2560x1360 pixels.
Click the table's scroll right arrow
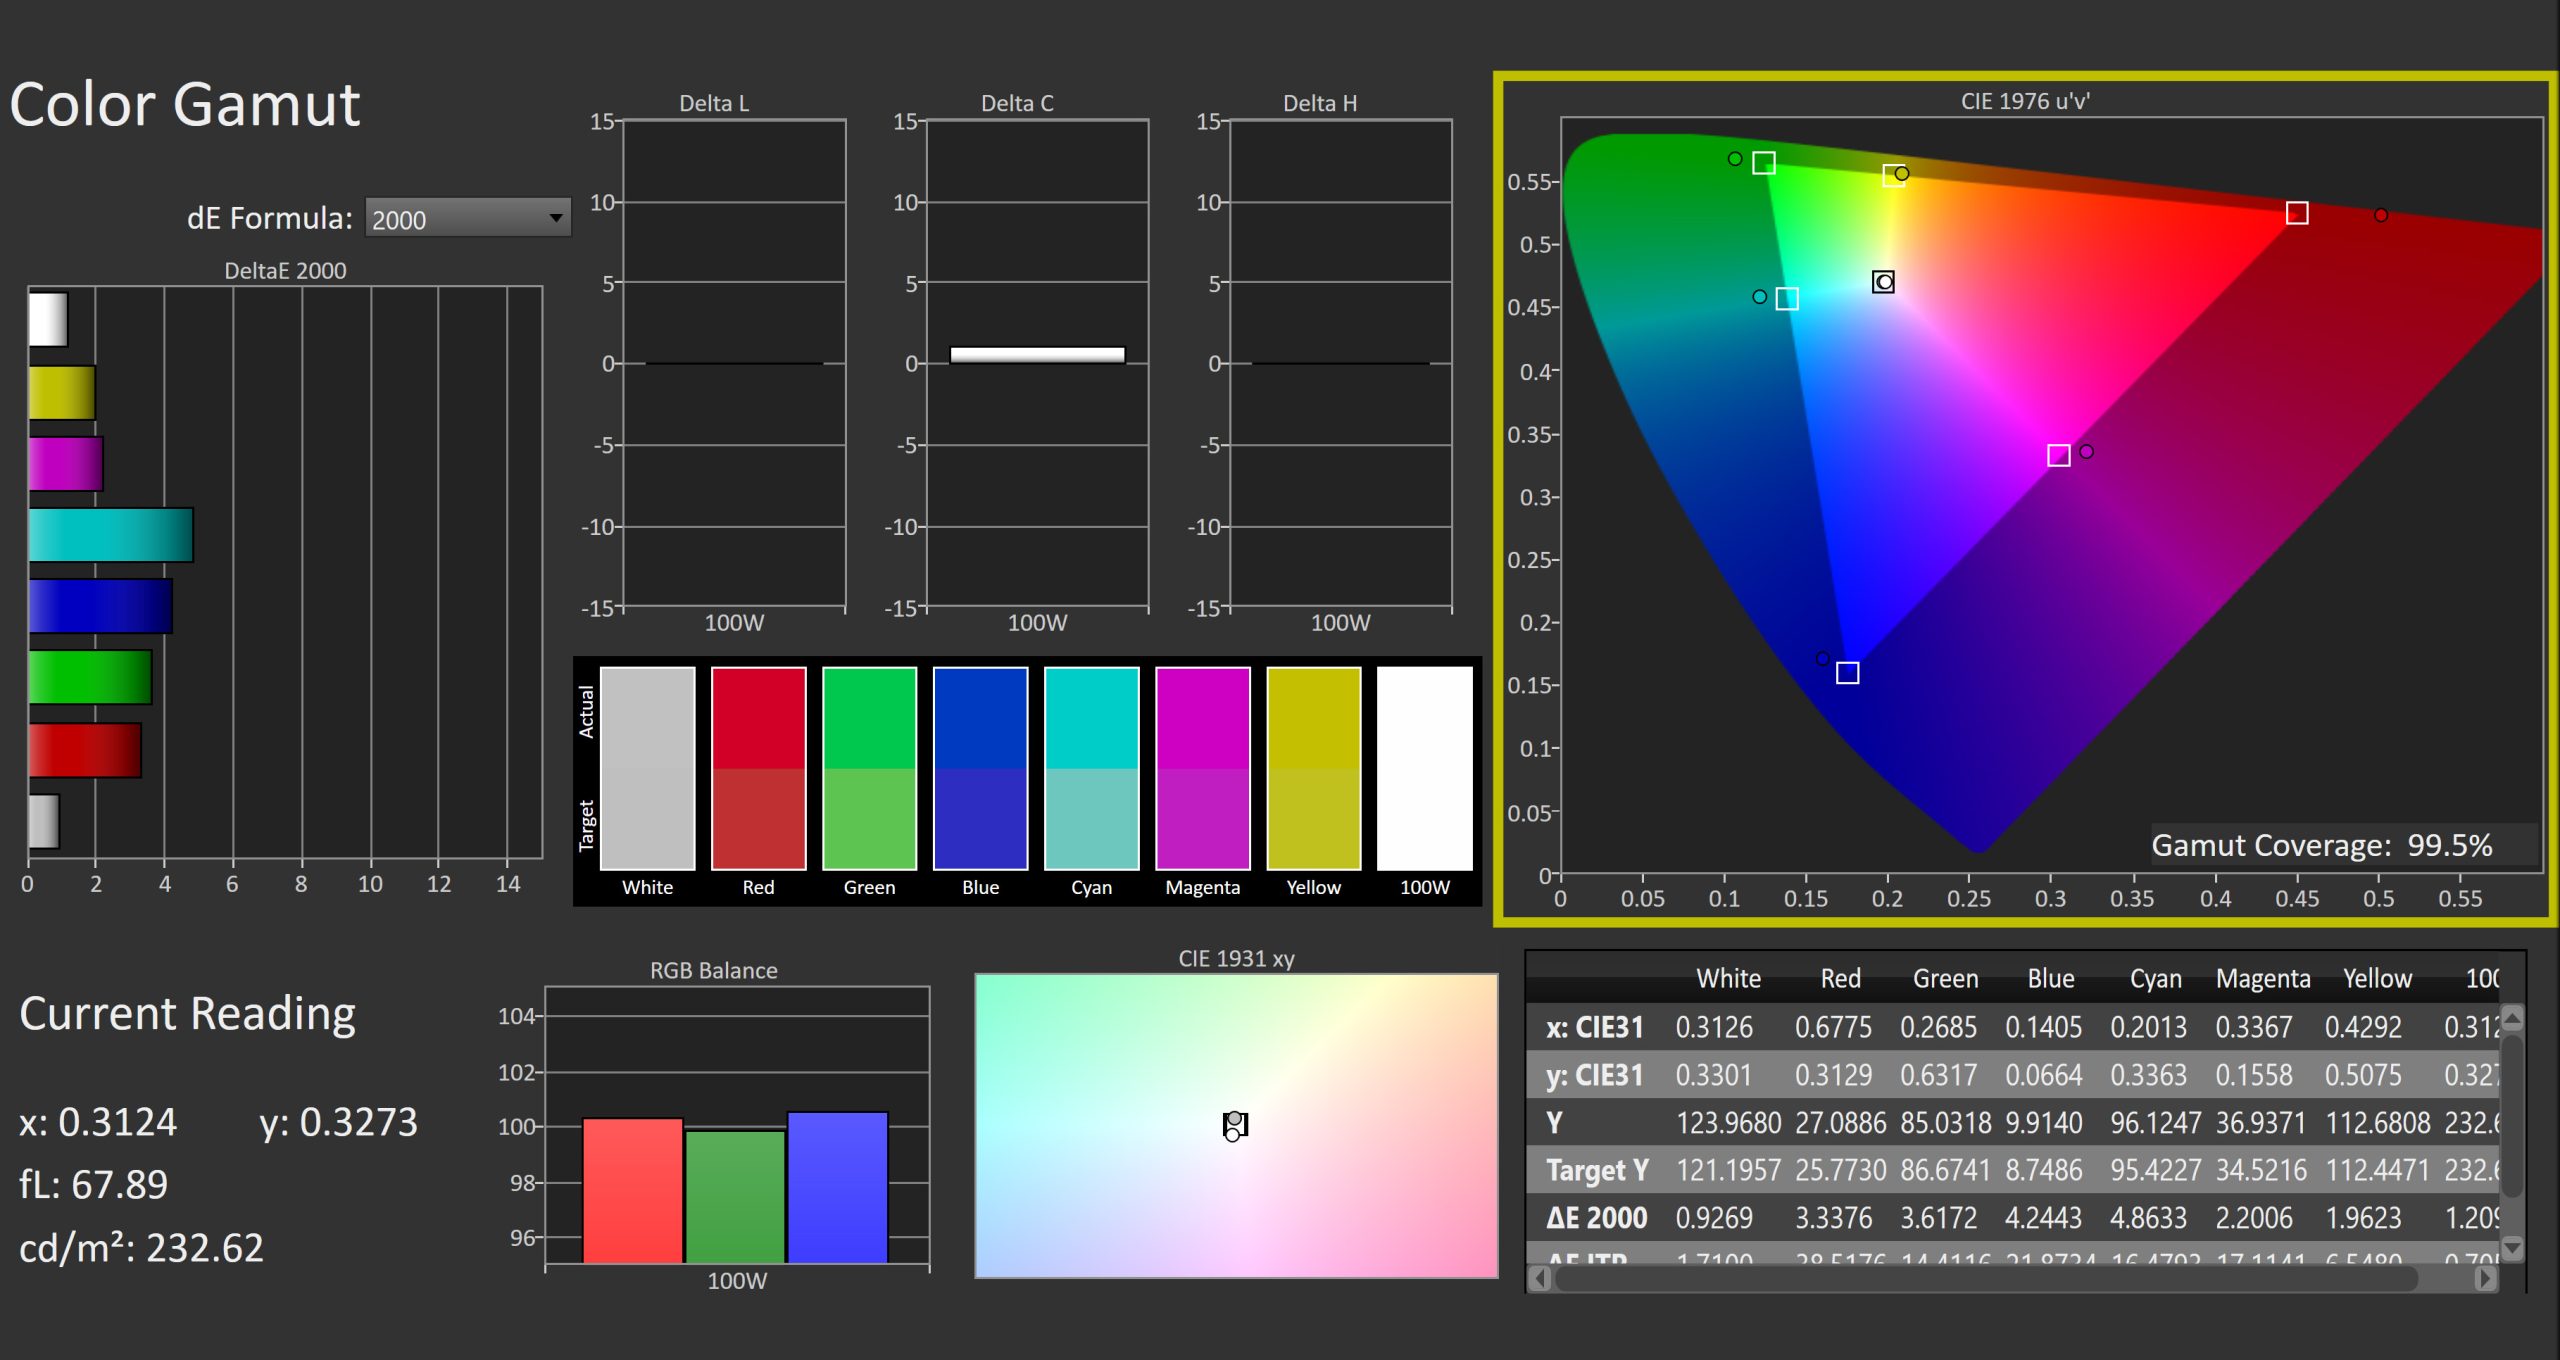pyautogui.click(x=2484, y=1278)
